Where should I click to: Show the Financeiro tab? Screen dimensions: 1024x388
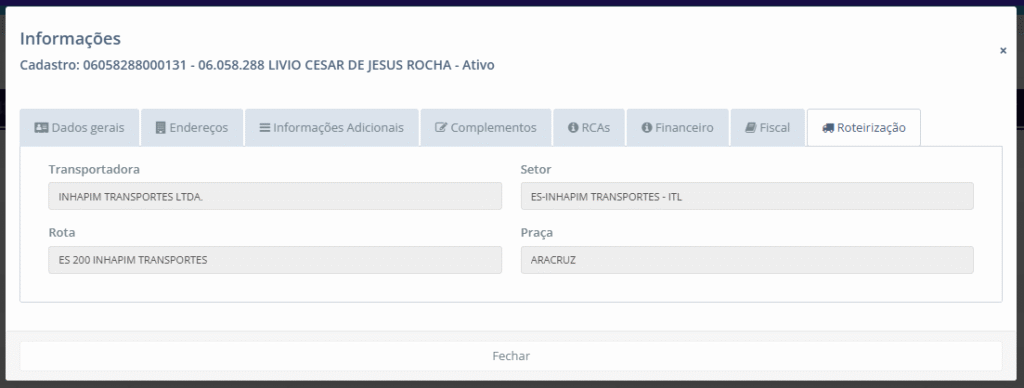pos(677,128)
